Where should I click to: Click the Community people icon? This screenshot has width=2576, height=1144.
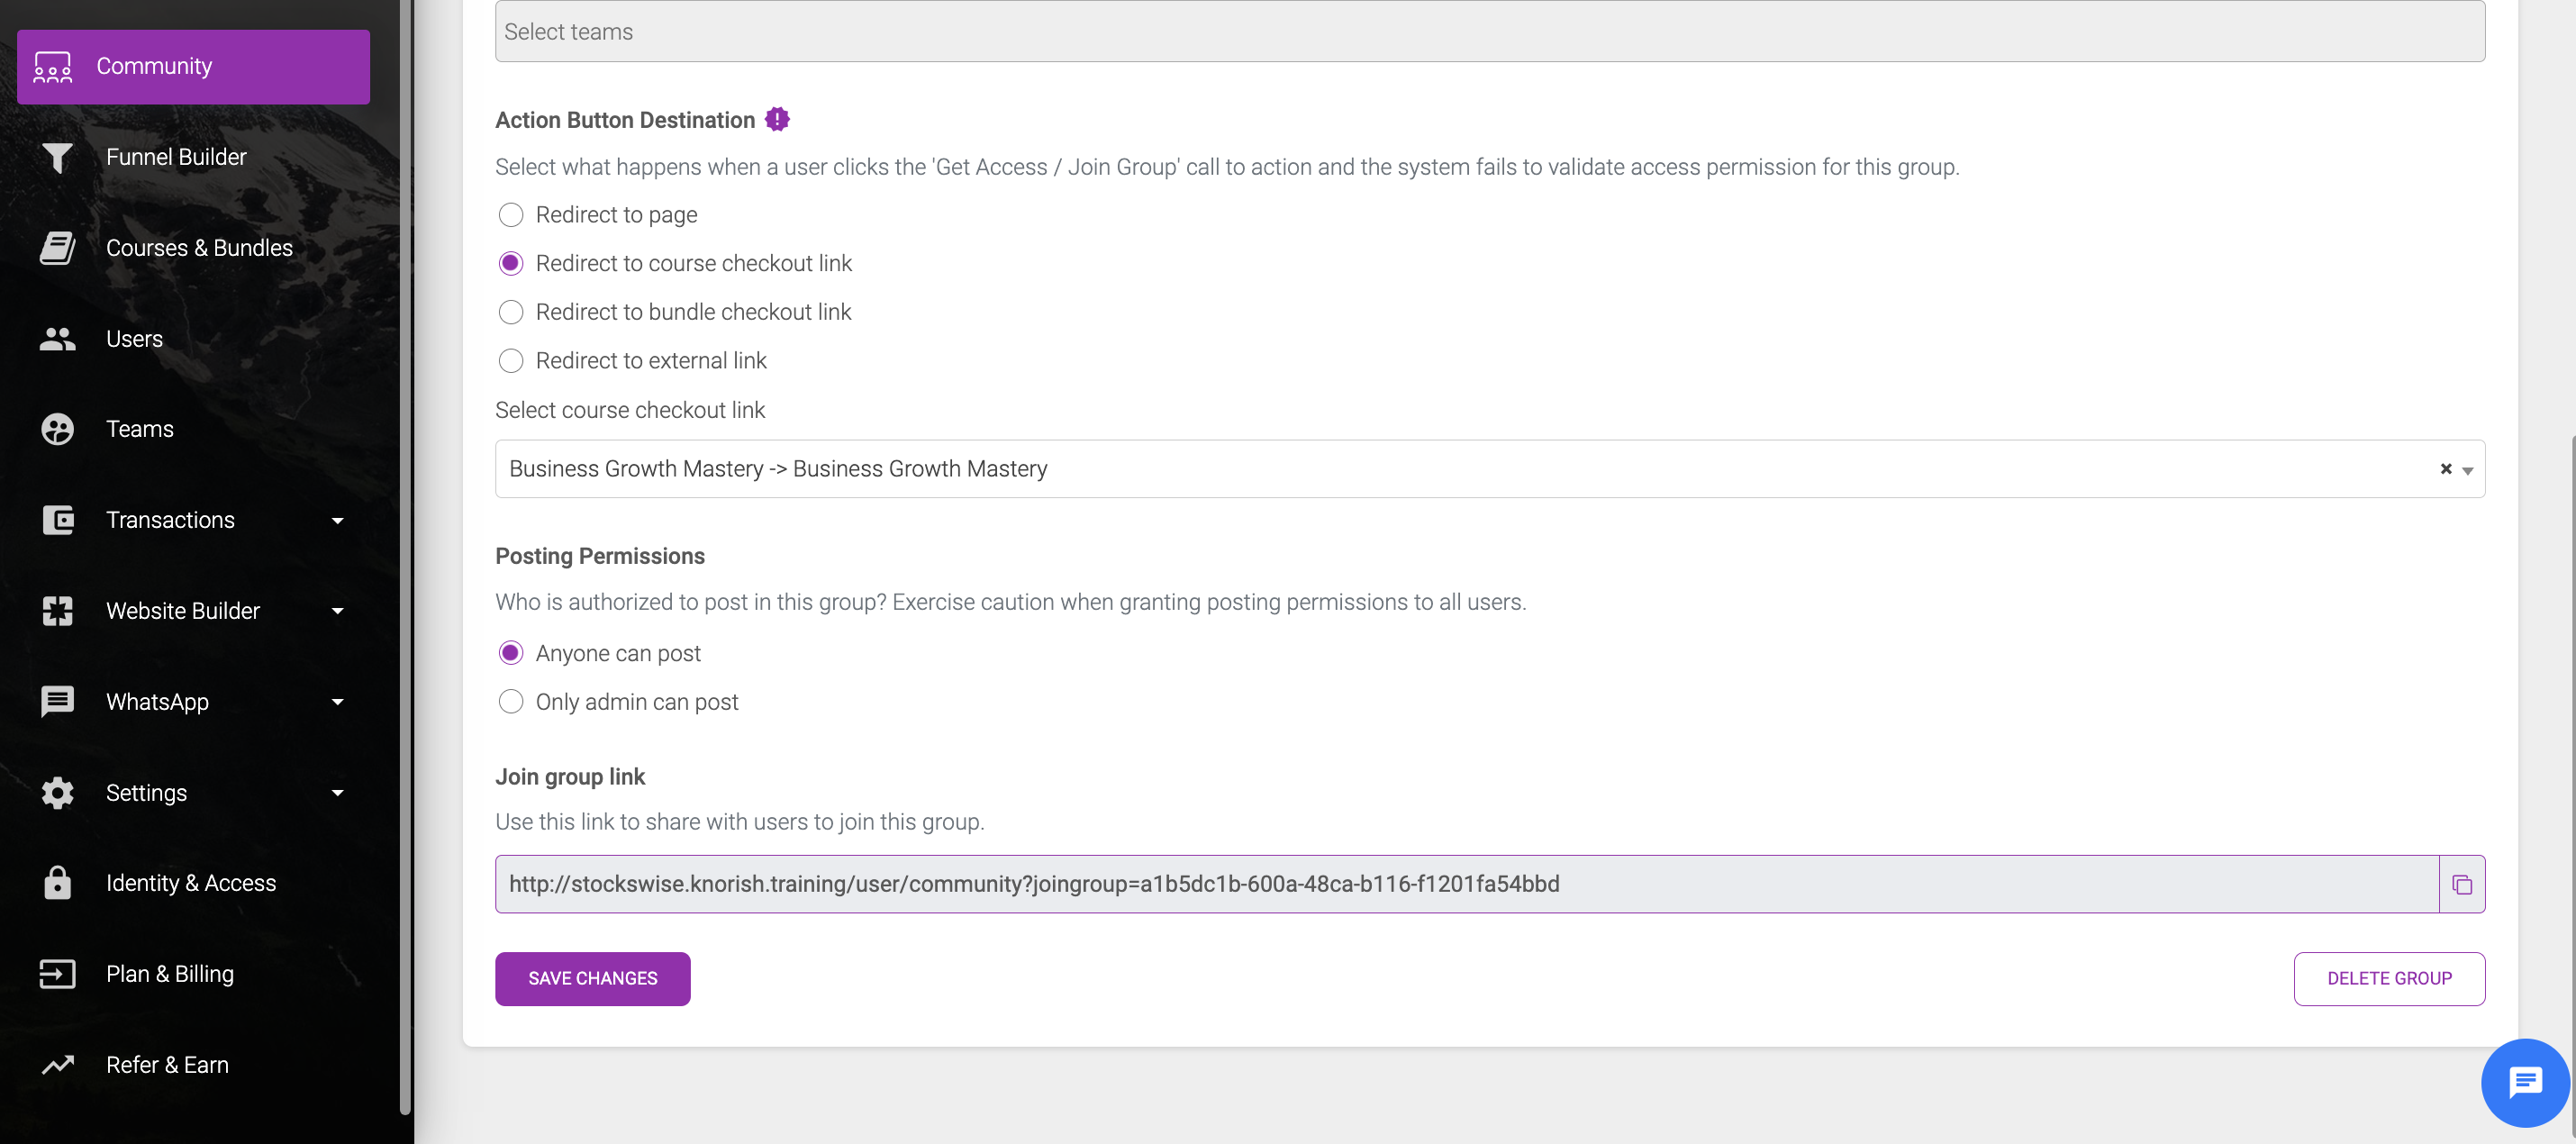click(53, 67)
